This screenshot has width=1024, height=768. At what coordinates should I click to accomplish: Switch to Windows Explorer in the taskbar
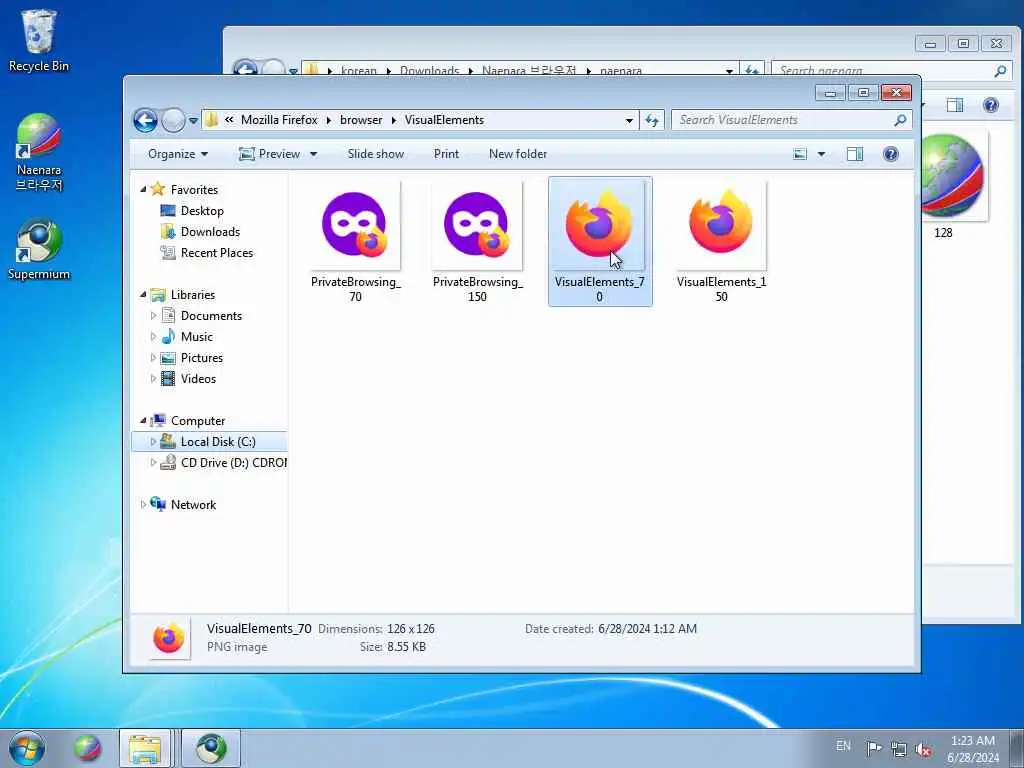coord(145,749)
